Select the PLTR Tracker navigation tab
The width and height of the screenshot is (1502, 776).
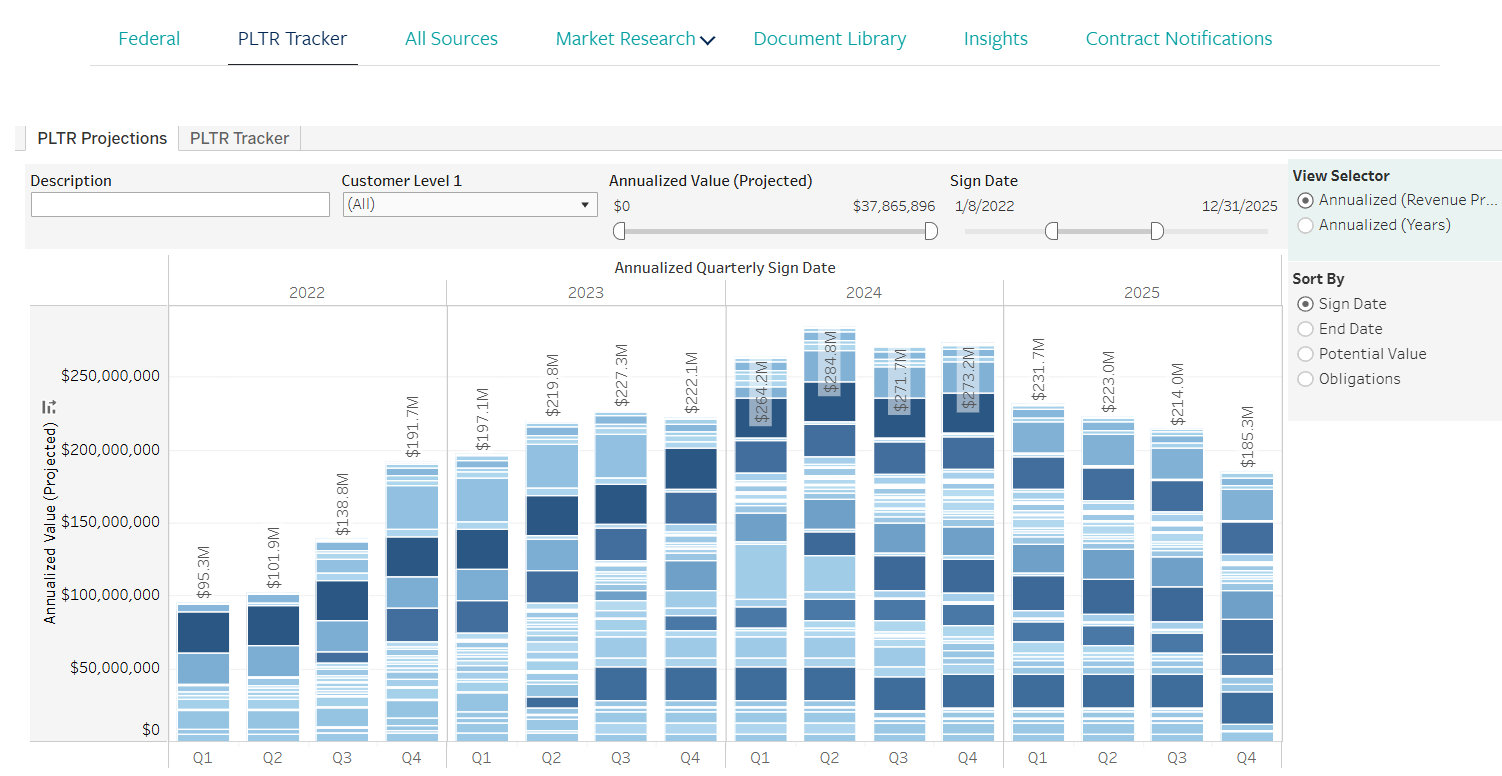coord(292,39)
